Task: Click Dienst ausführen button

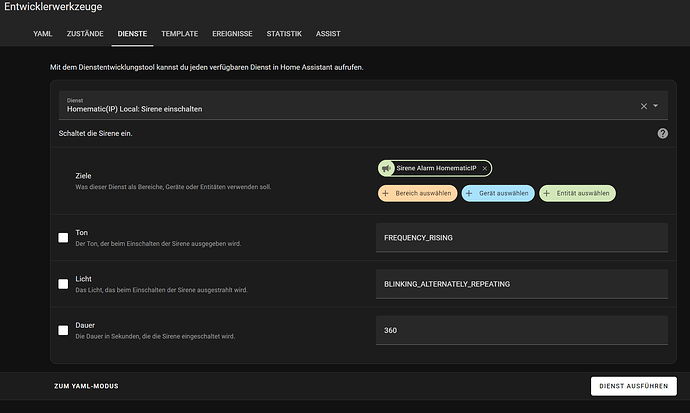Action: (x=634, y=386)
